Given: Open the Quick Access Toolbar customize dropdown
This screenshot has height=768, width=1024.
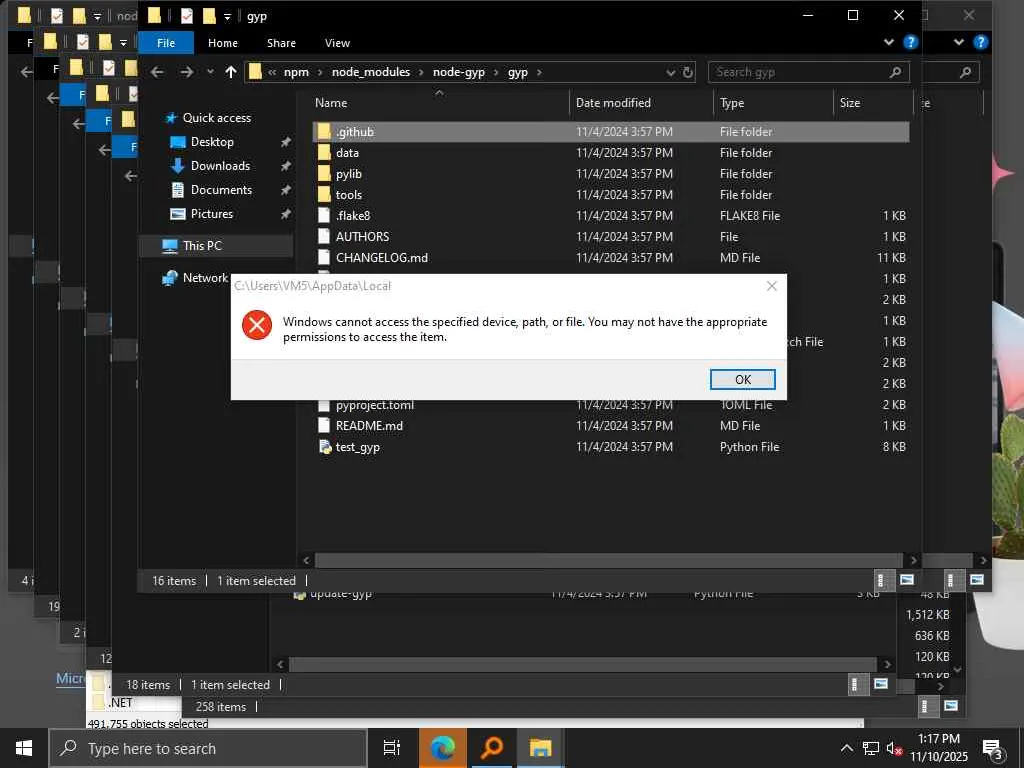Looking at the screenshot, I should click(227, 17).
